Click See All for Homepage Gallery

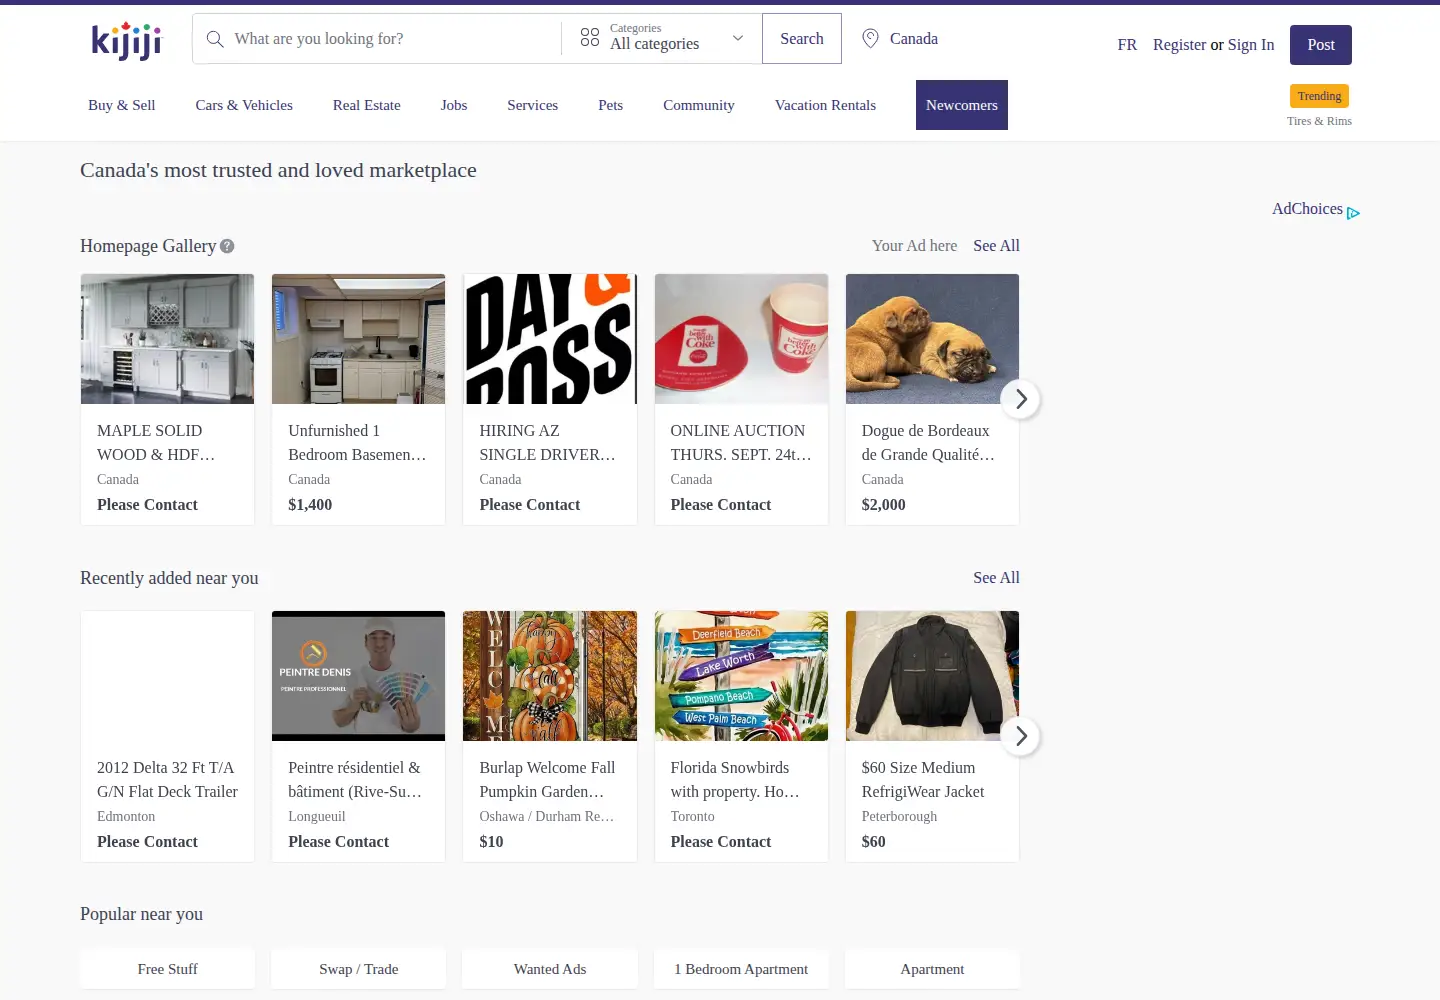996,246
